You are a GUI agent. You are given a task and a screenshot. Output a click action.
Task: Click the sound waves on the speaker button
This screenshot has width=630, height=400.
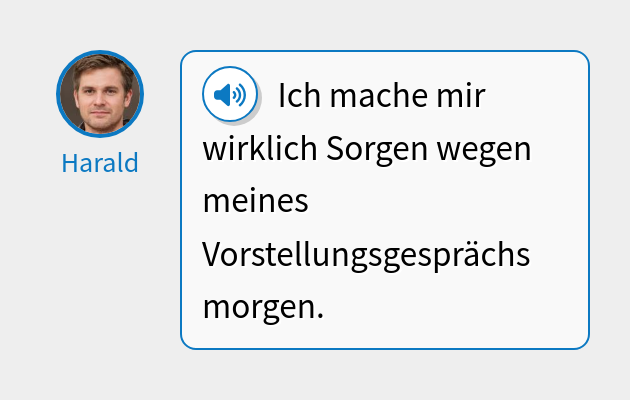pyautogui.click(x=238, y=95)
